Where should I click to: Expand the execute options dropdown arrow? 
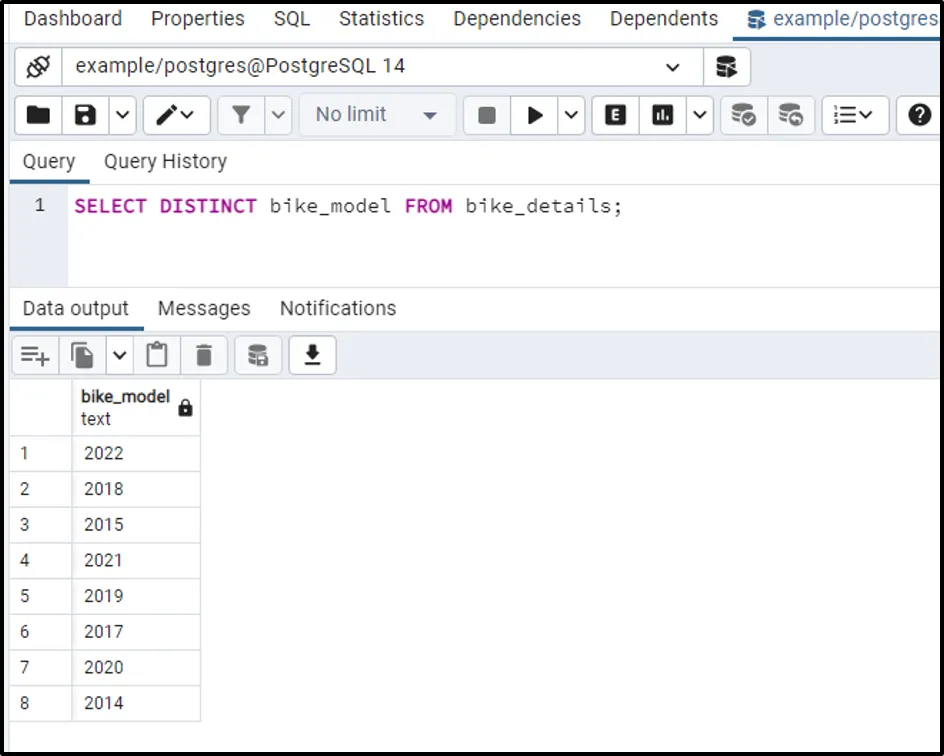click(572, 115)
